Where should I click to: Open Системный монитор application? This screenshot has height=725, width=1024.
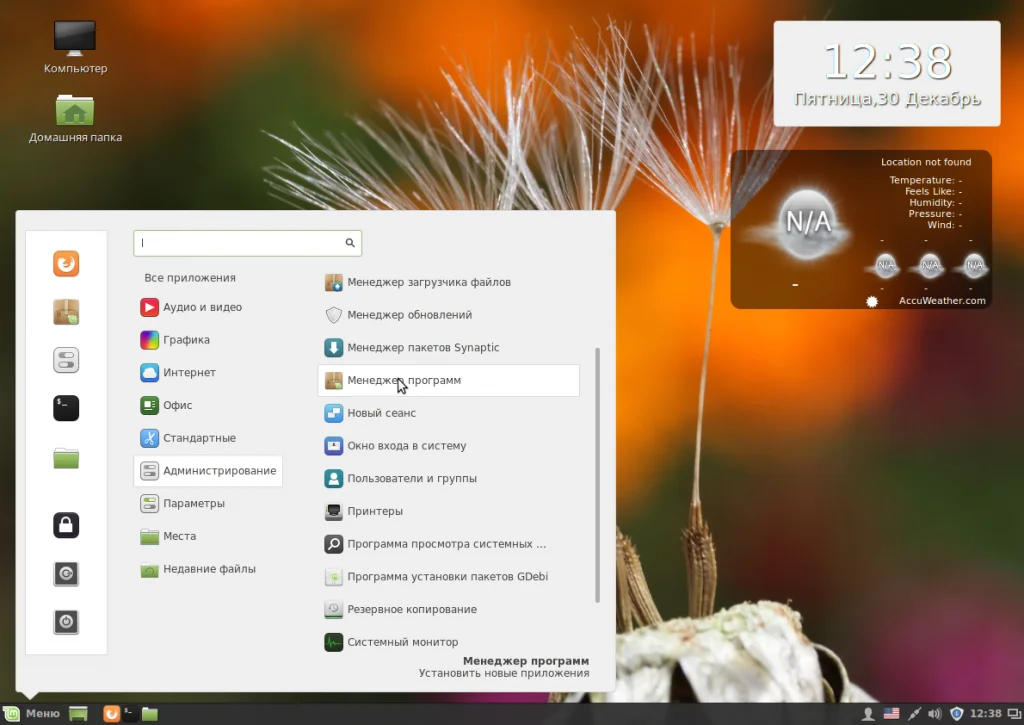[x=402, y=642]
